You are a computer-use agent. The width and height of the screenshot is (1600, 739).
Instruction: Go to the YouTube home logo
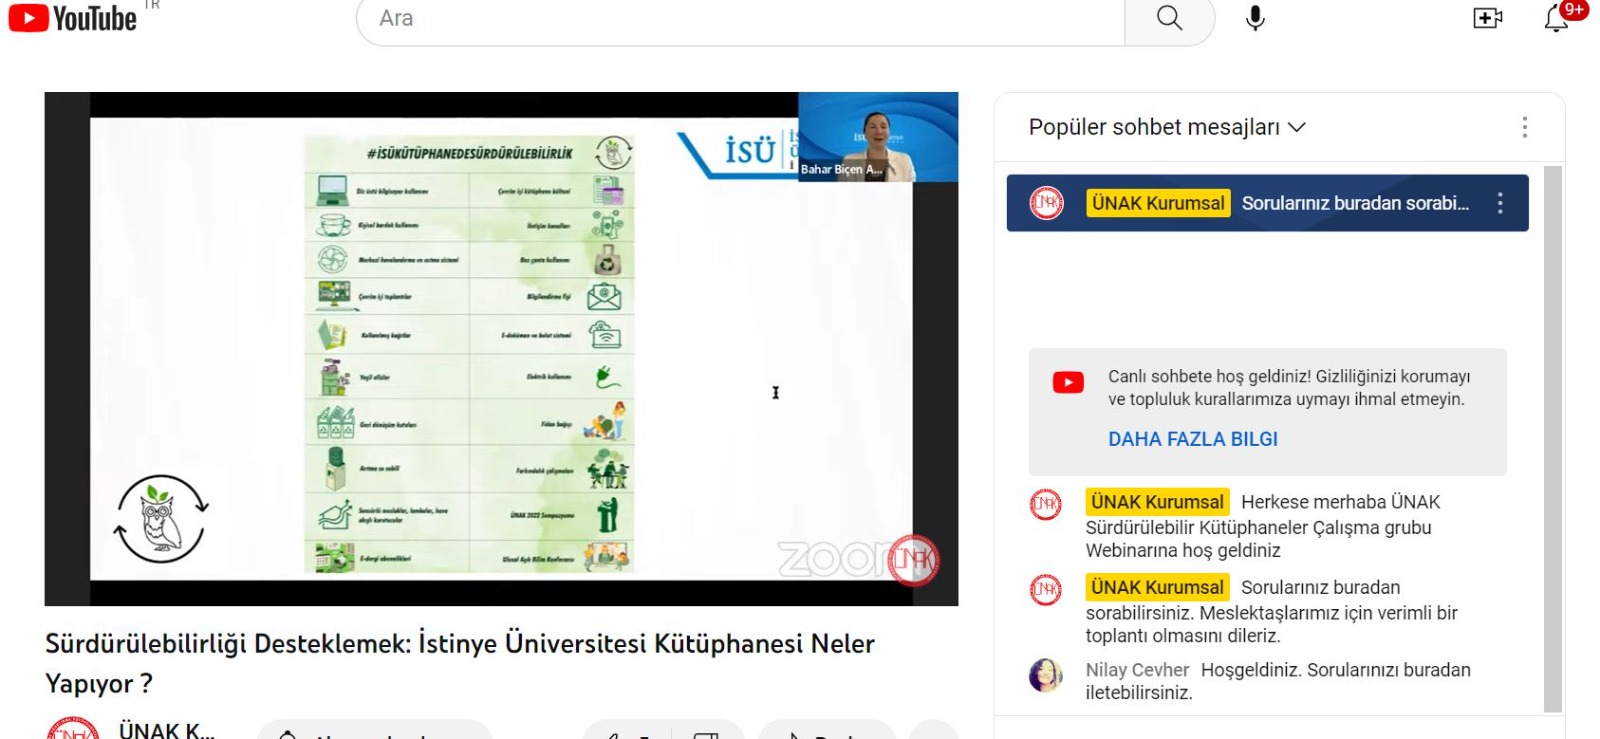pyautogui.click(x=72, y=18)
